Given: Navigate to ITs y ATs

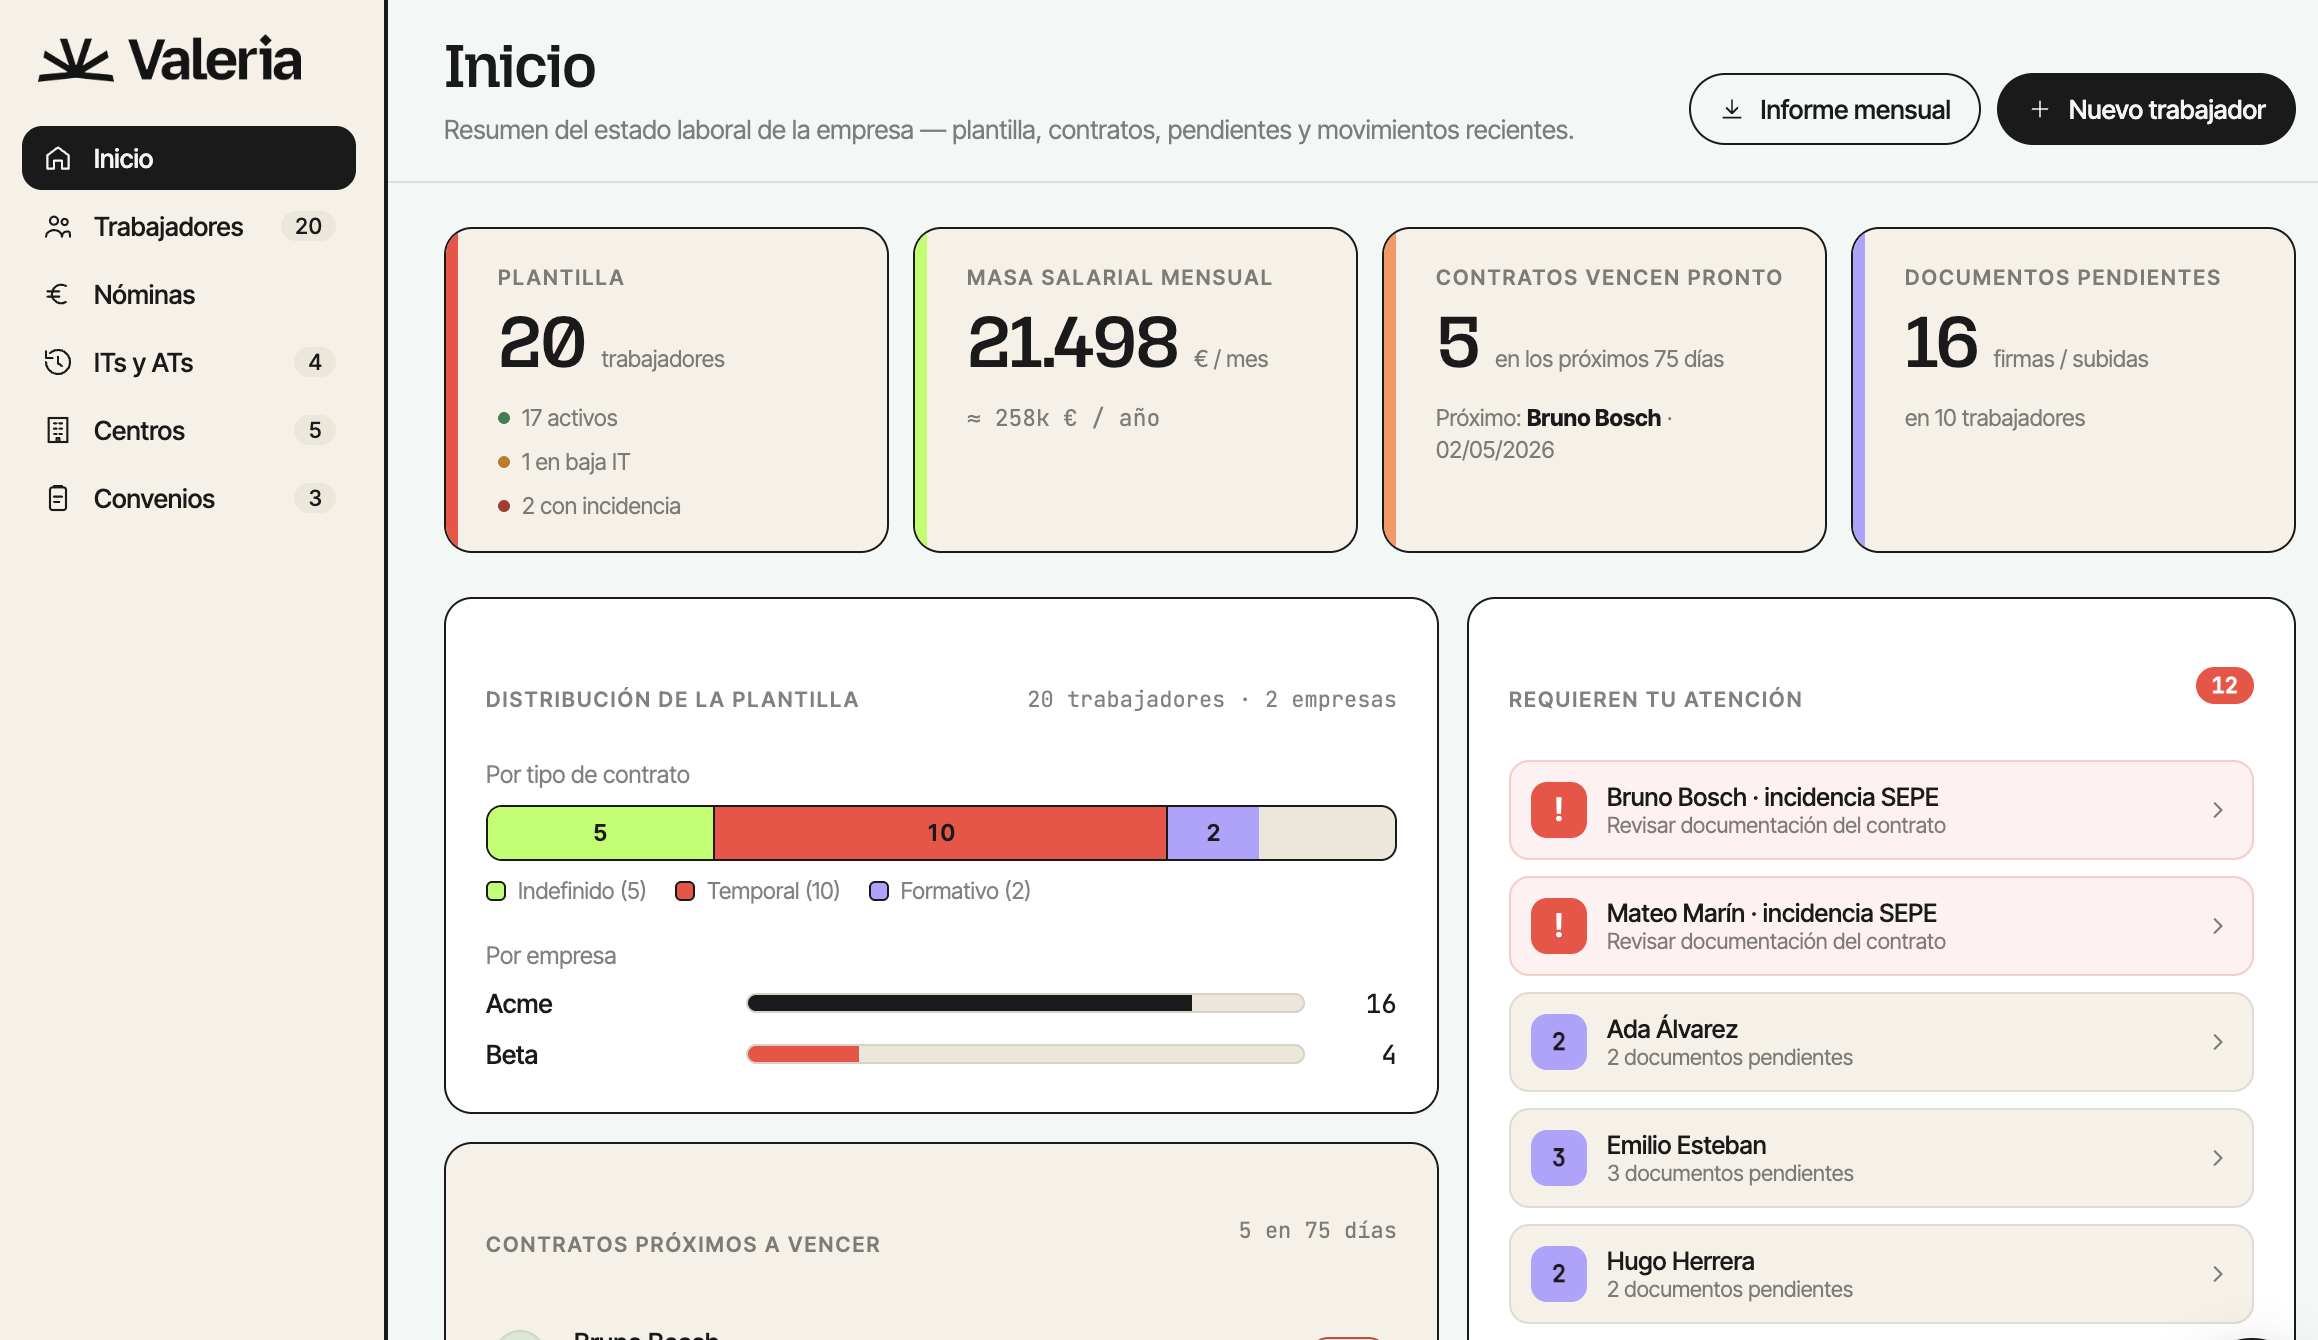Looking at the screenshot, I should (x=189, y=362).
